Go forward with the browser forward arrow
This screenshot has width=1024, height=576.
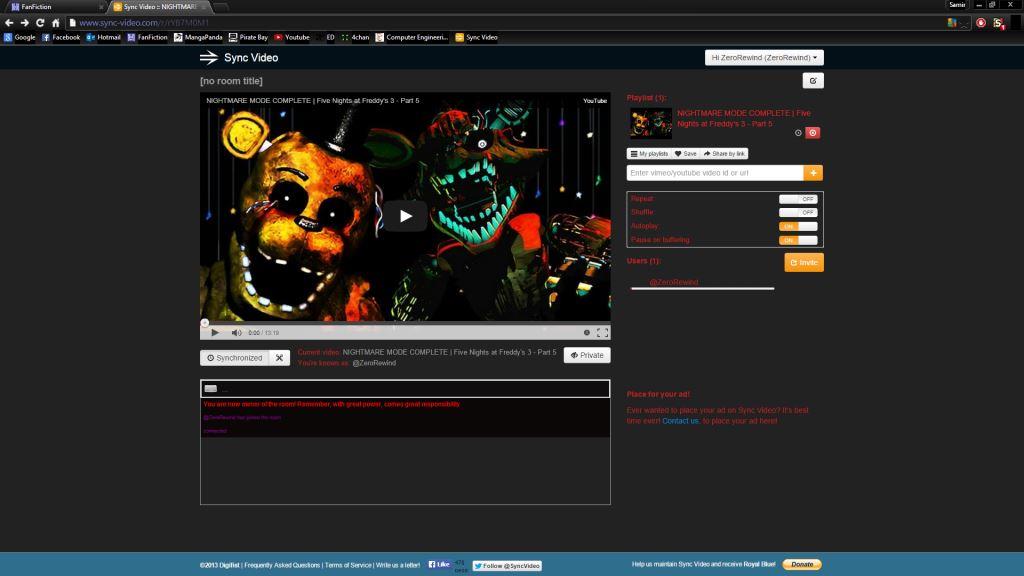click(25, 22)
